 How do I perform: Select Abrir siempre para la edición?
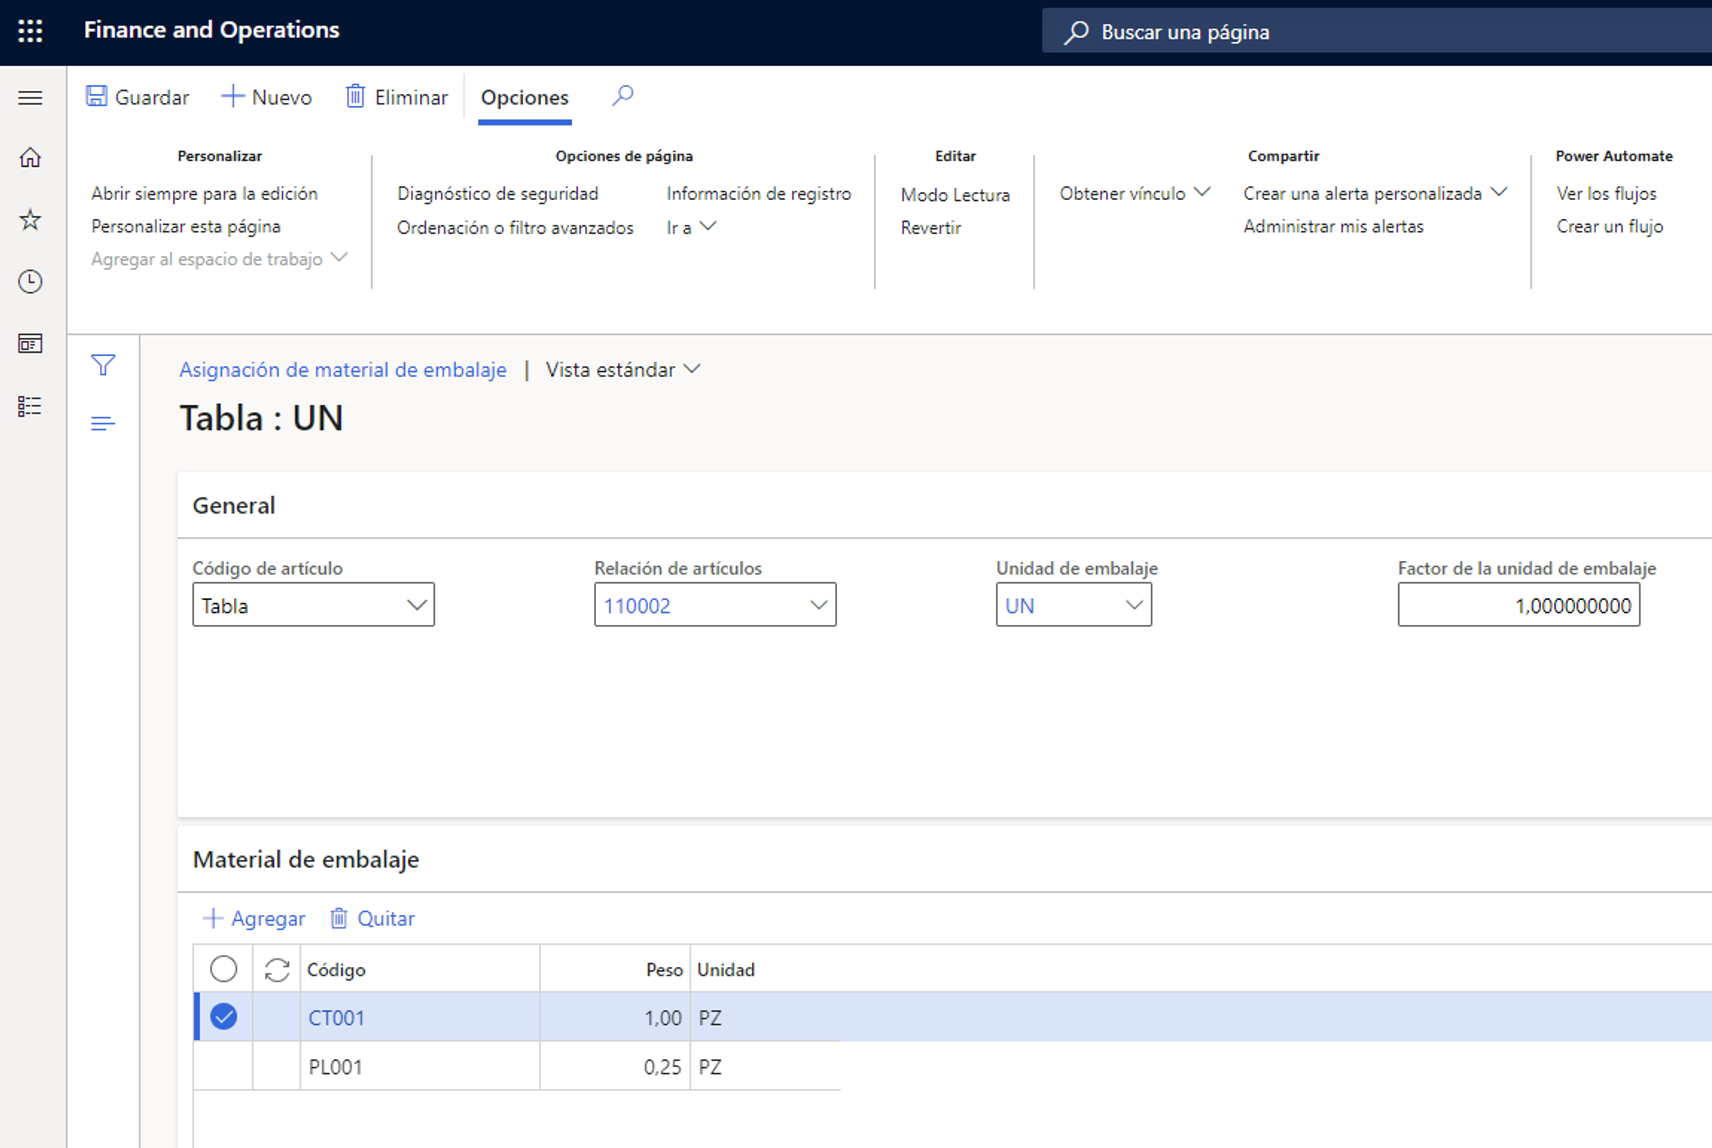204,193
